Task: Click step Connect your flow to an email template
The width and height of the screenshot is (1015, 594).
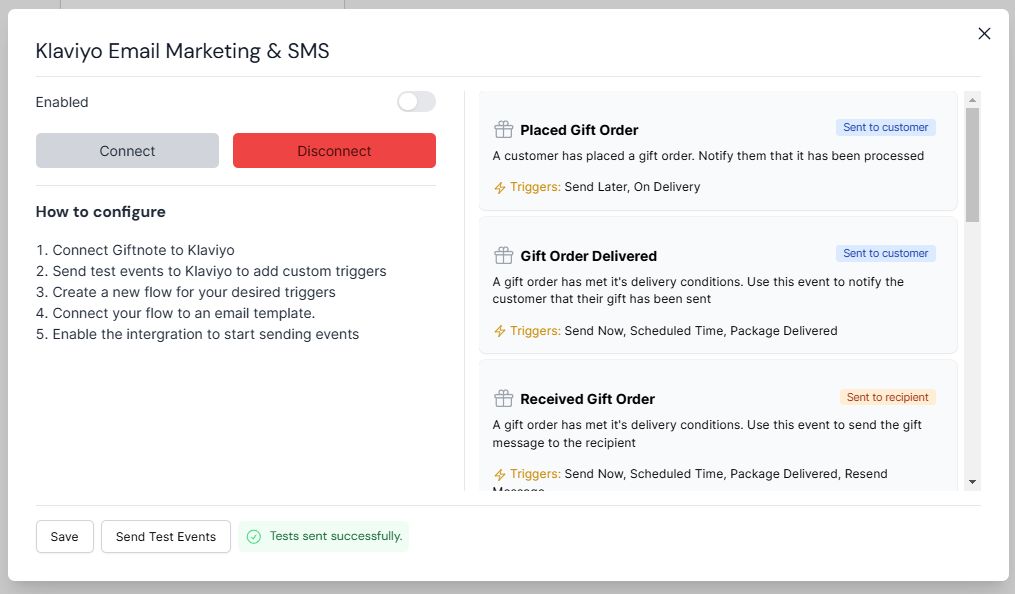Action: pyautogui.click(x=175, y=313)
